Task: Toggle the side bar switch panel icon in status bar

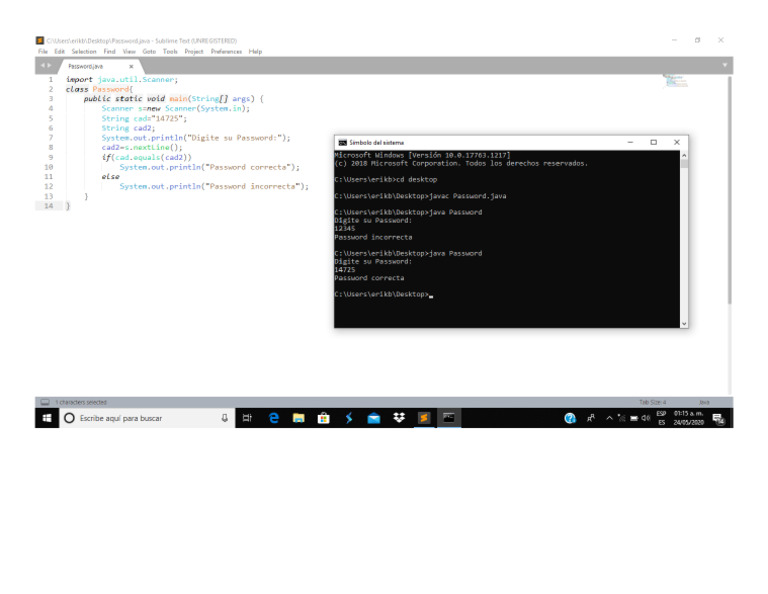Action: pos(45,402)
